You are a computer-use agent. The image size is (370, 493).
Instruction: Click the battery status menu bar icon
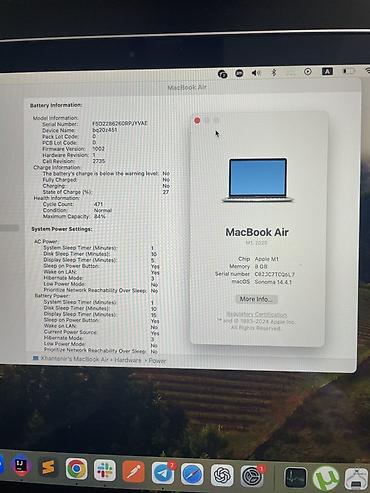click(349, 71)
